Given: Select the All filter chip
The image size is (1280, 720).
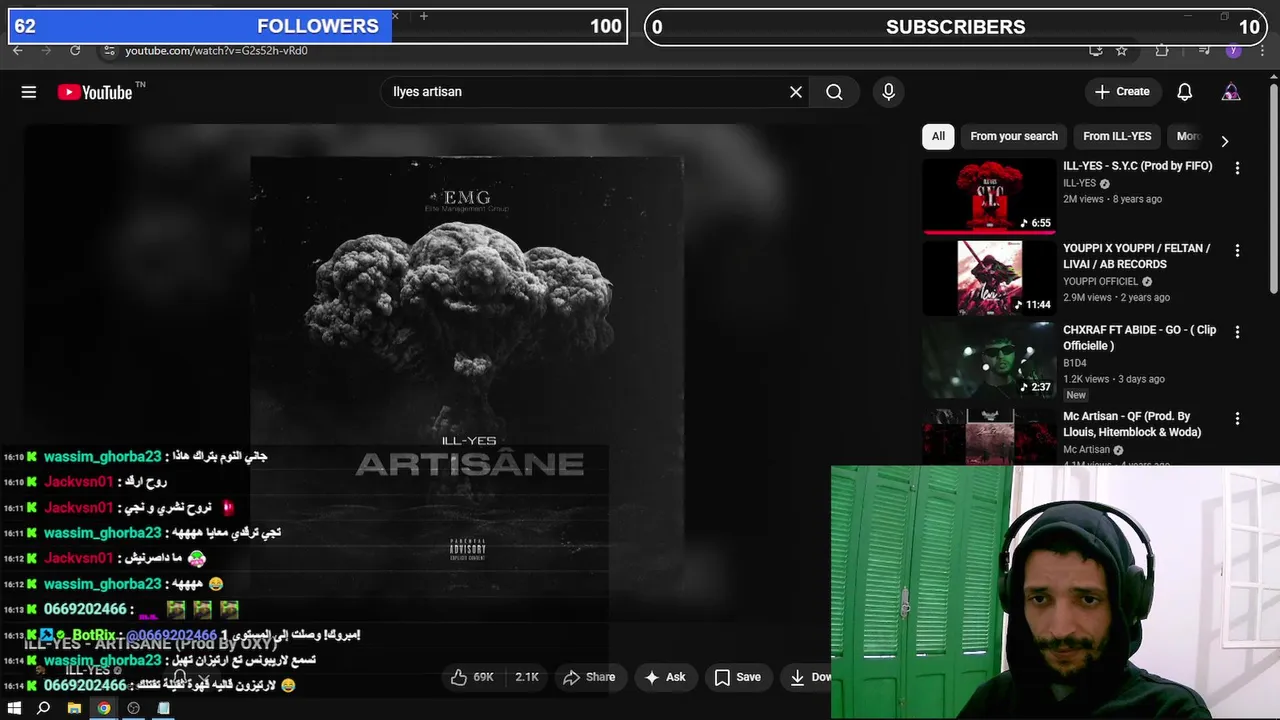Looking at the screenshot, I should coord(938,136).
